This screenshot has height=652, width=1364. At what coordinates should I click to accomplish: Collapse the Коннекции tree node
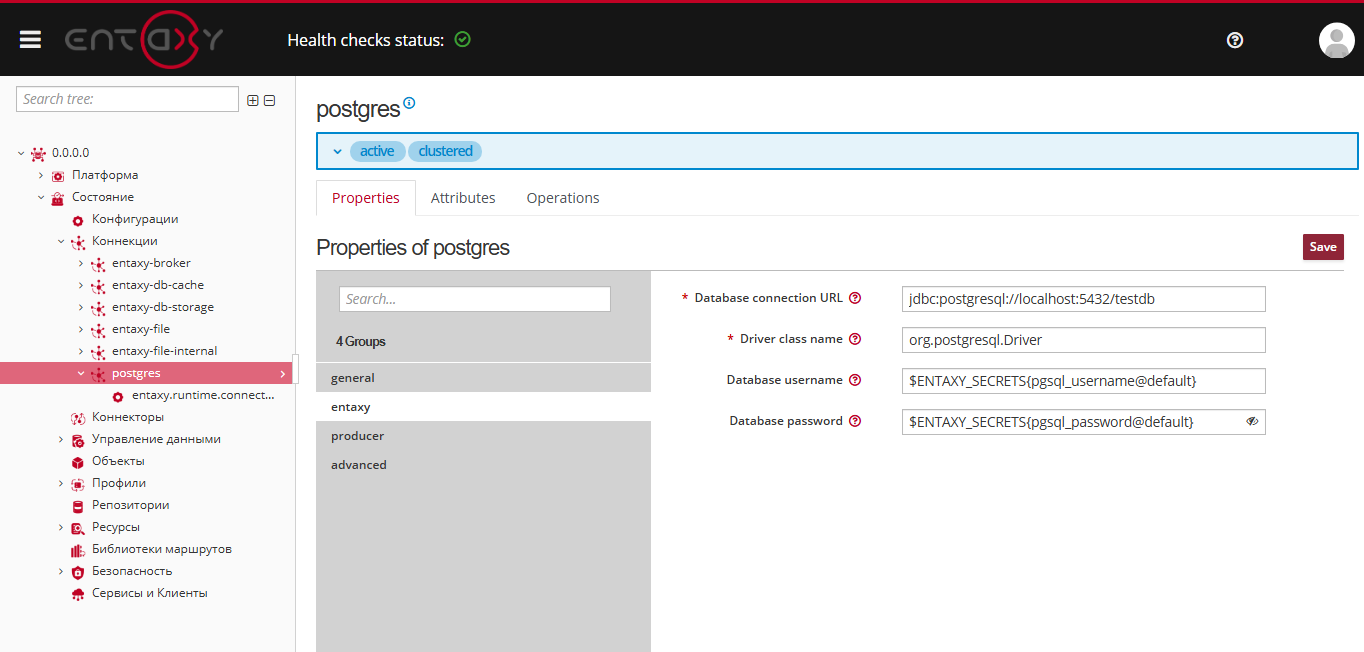click(x=61, y=241)
